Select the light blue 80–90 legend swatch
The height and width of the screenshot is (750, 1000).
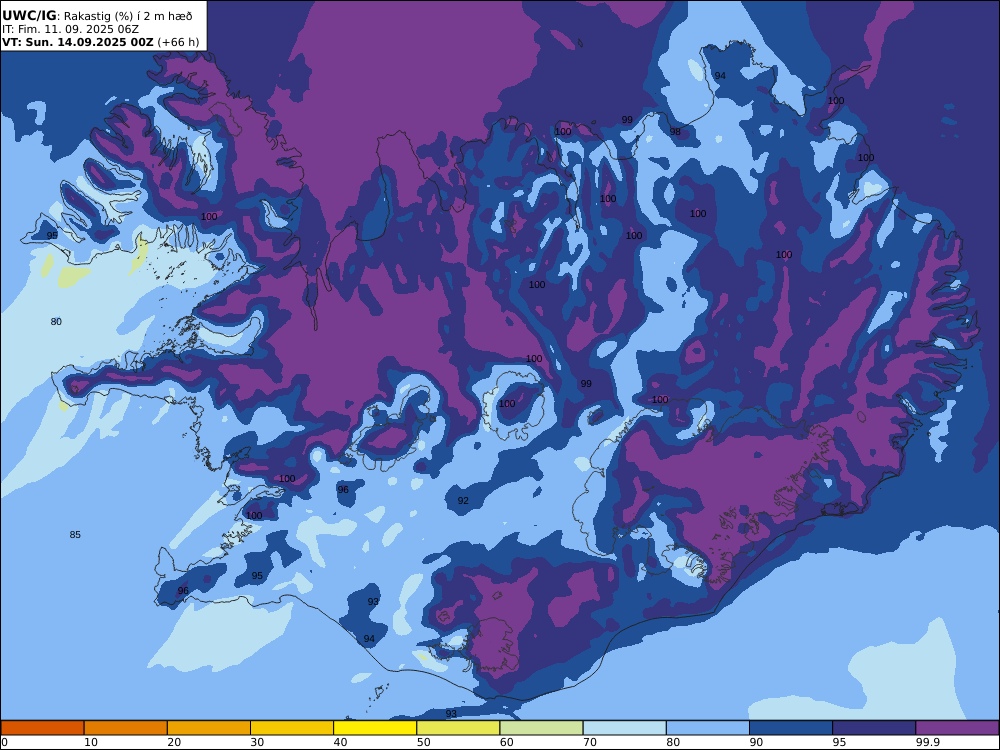pyautogui.click(x=708, y=728)
